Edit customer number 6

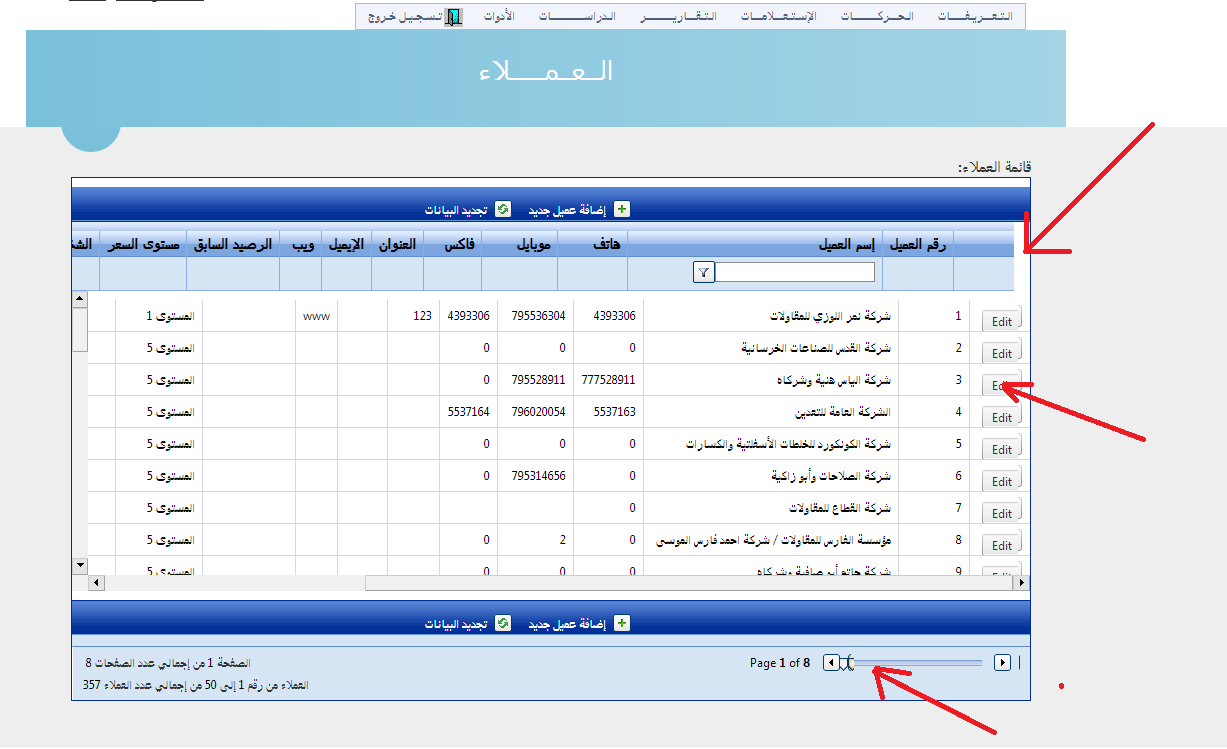(x=1002, y=481)
